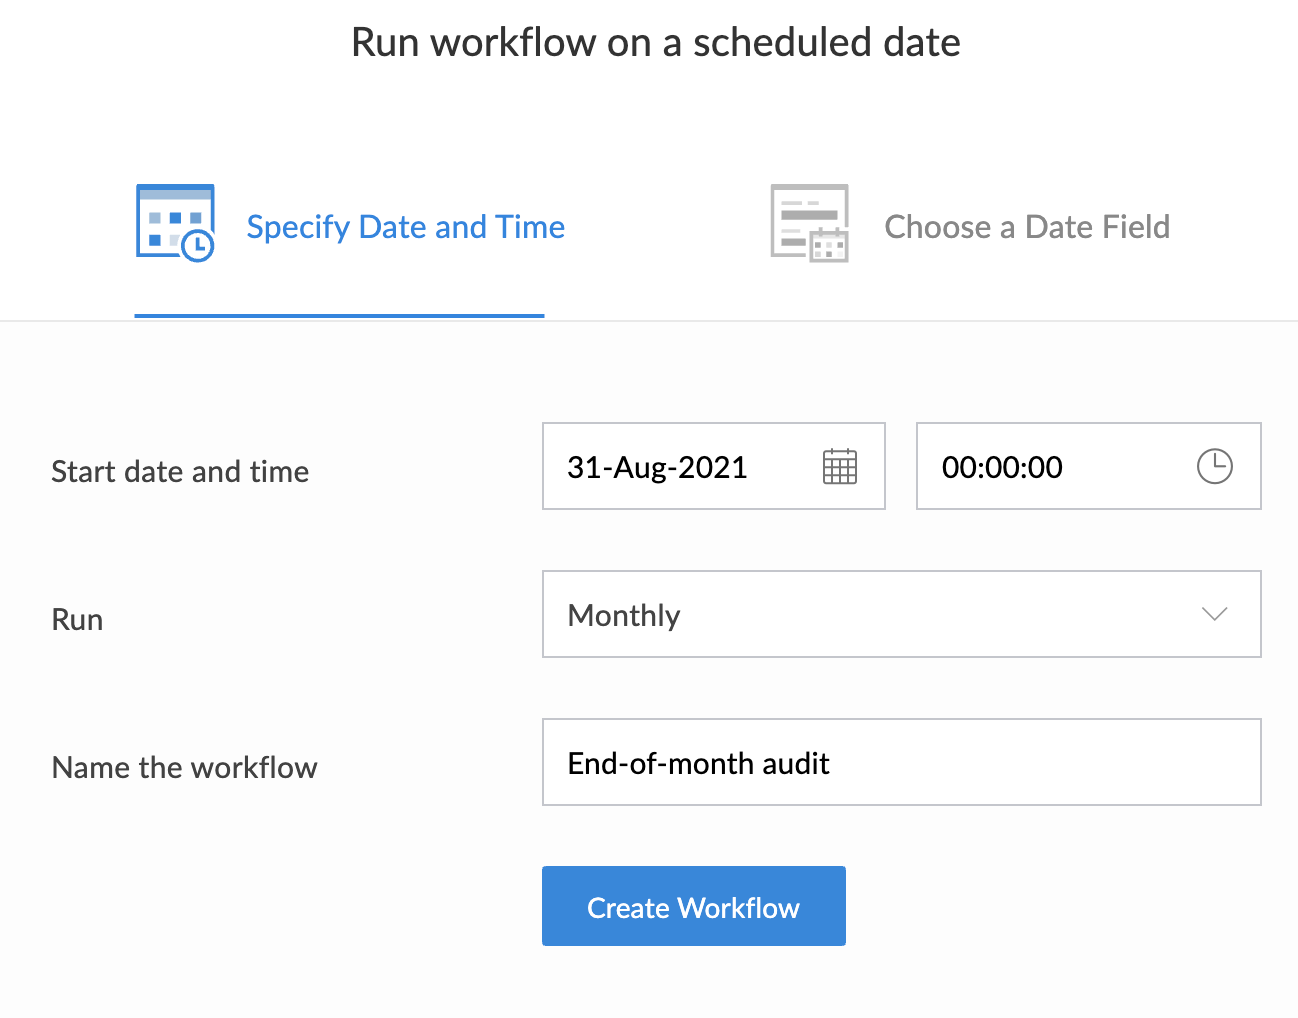Click empty space right of End-of-month audit text
The width and height of the screenshot is (1298, 1018).
click(1040, 763)
